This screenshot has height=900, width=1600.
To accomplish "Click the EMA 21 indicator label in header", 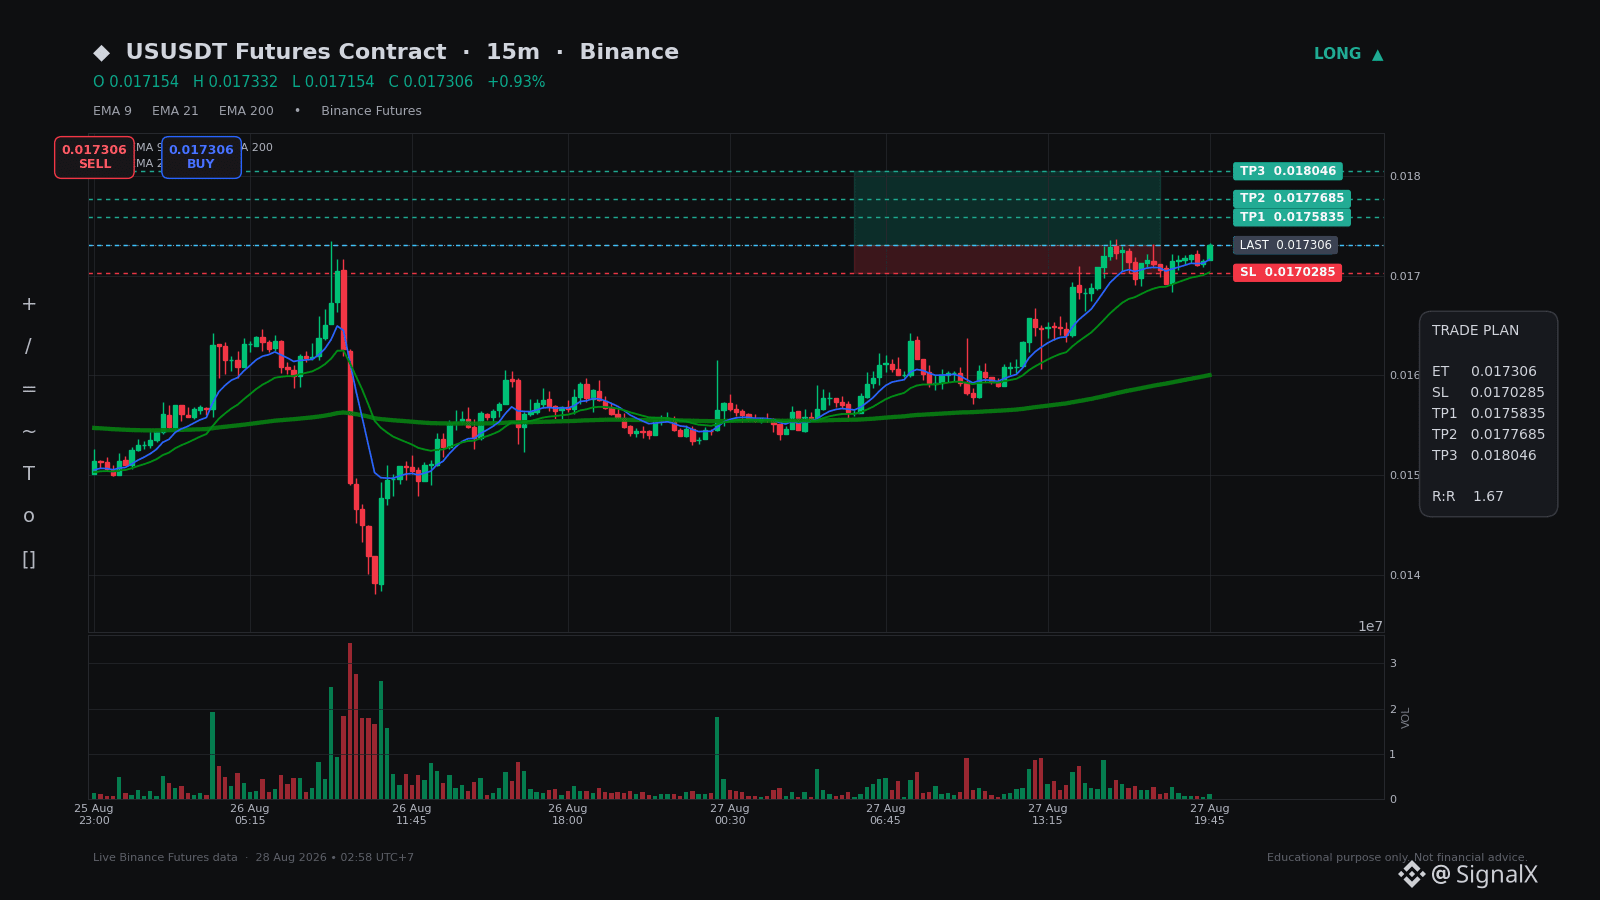I will 175,111.
